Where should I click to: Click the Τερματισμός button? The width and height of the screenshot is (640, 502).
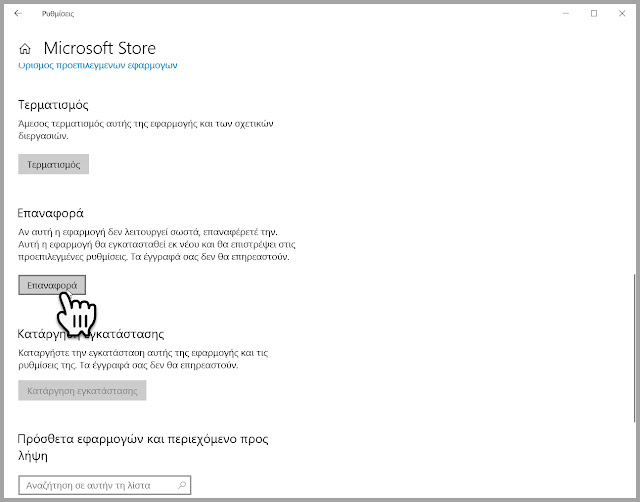[53, 164]
